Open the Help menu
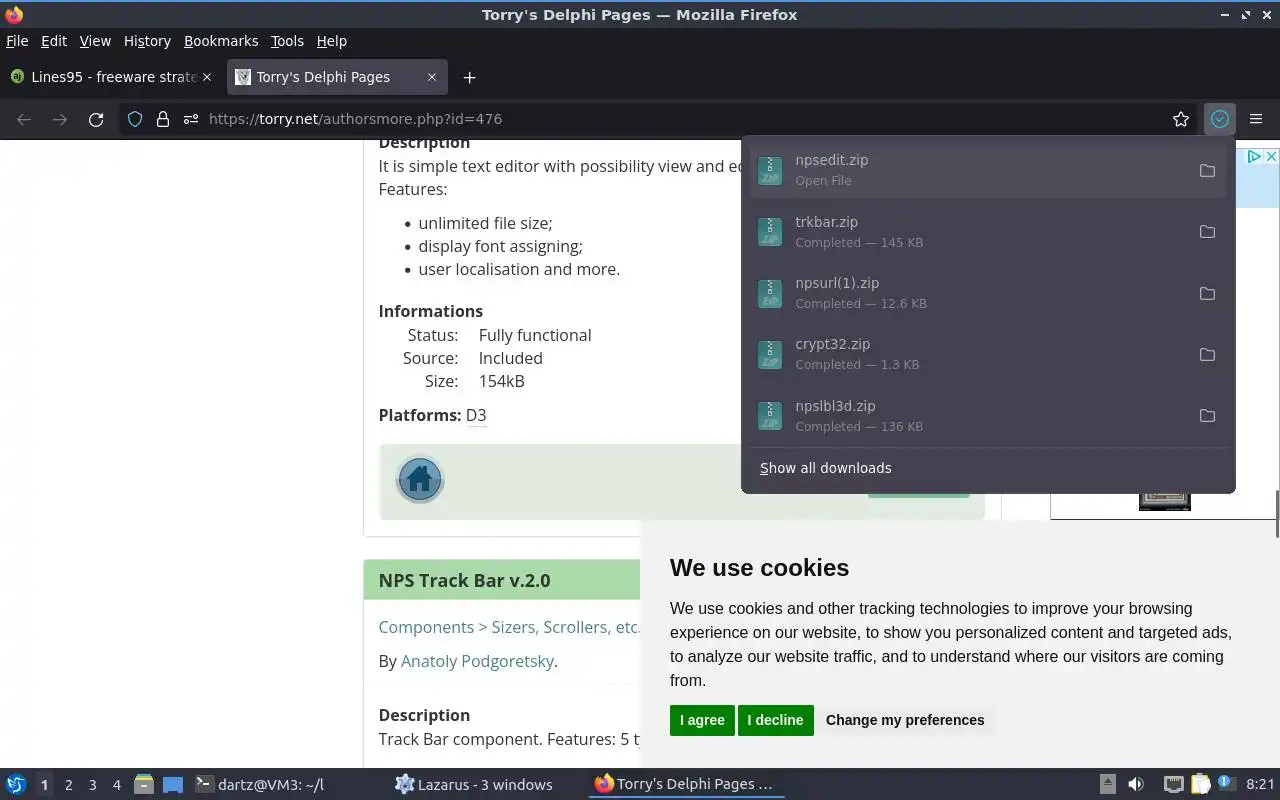 tap(332, 41)
